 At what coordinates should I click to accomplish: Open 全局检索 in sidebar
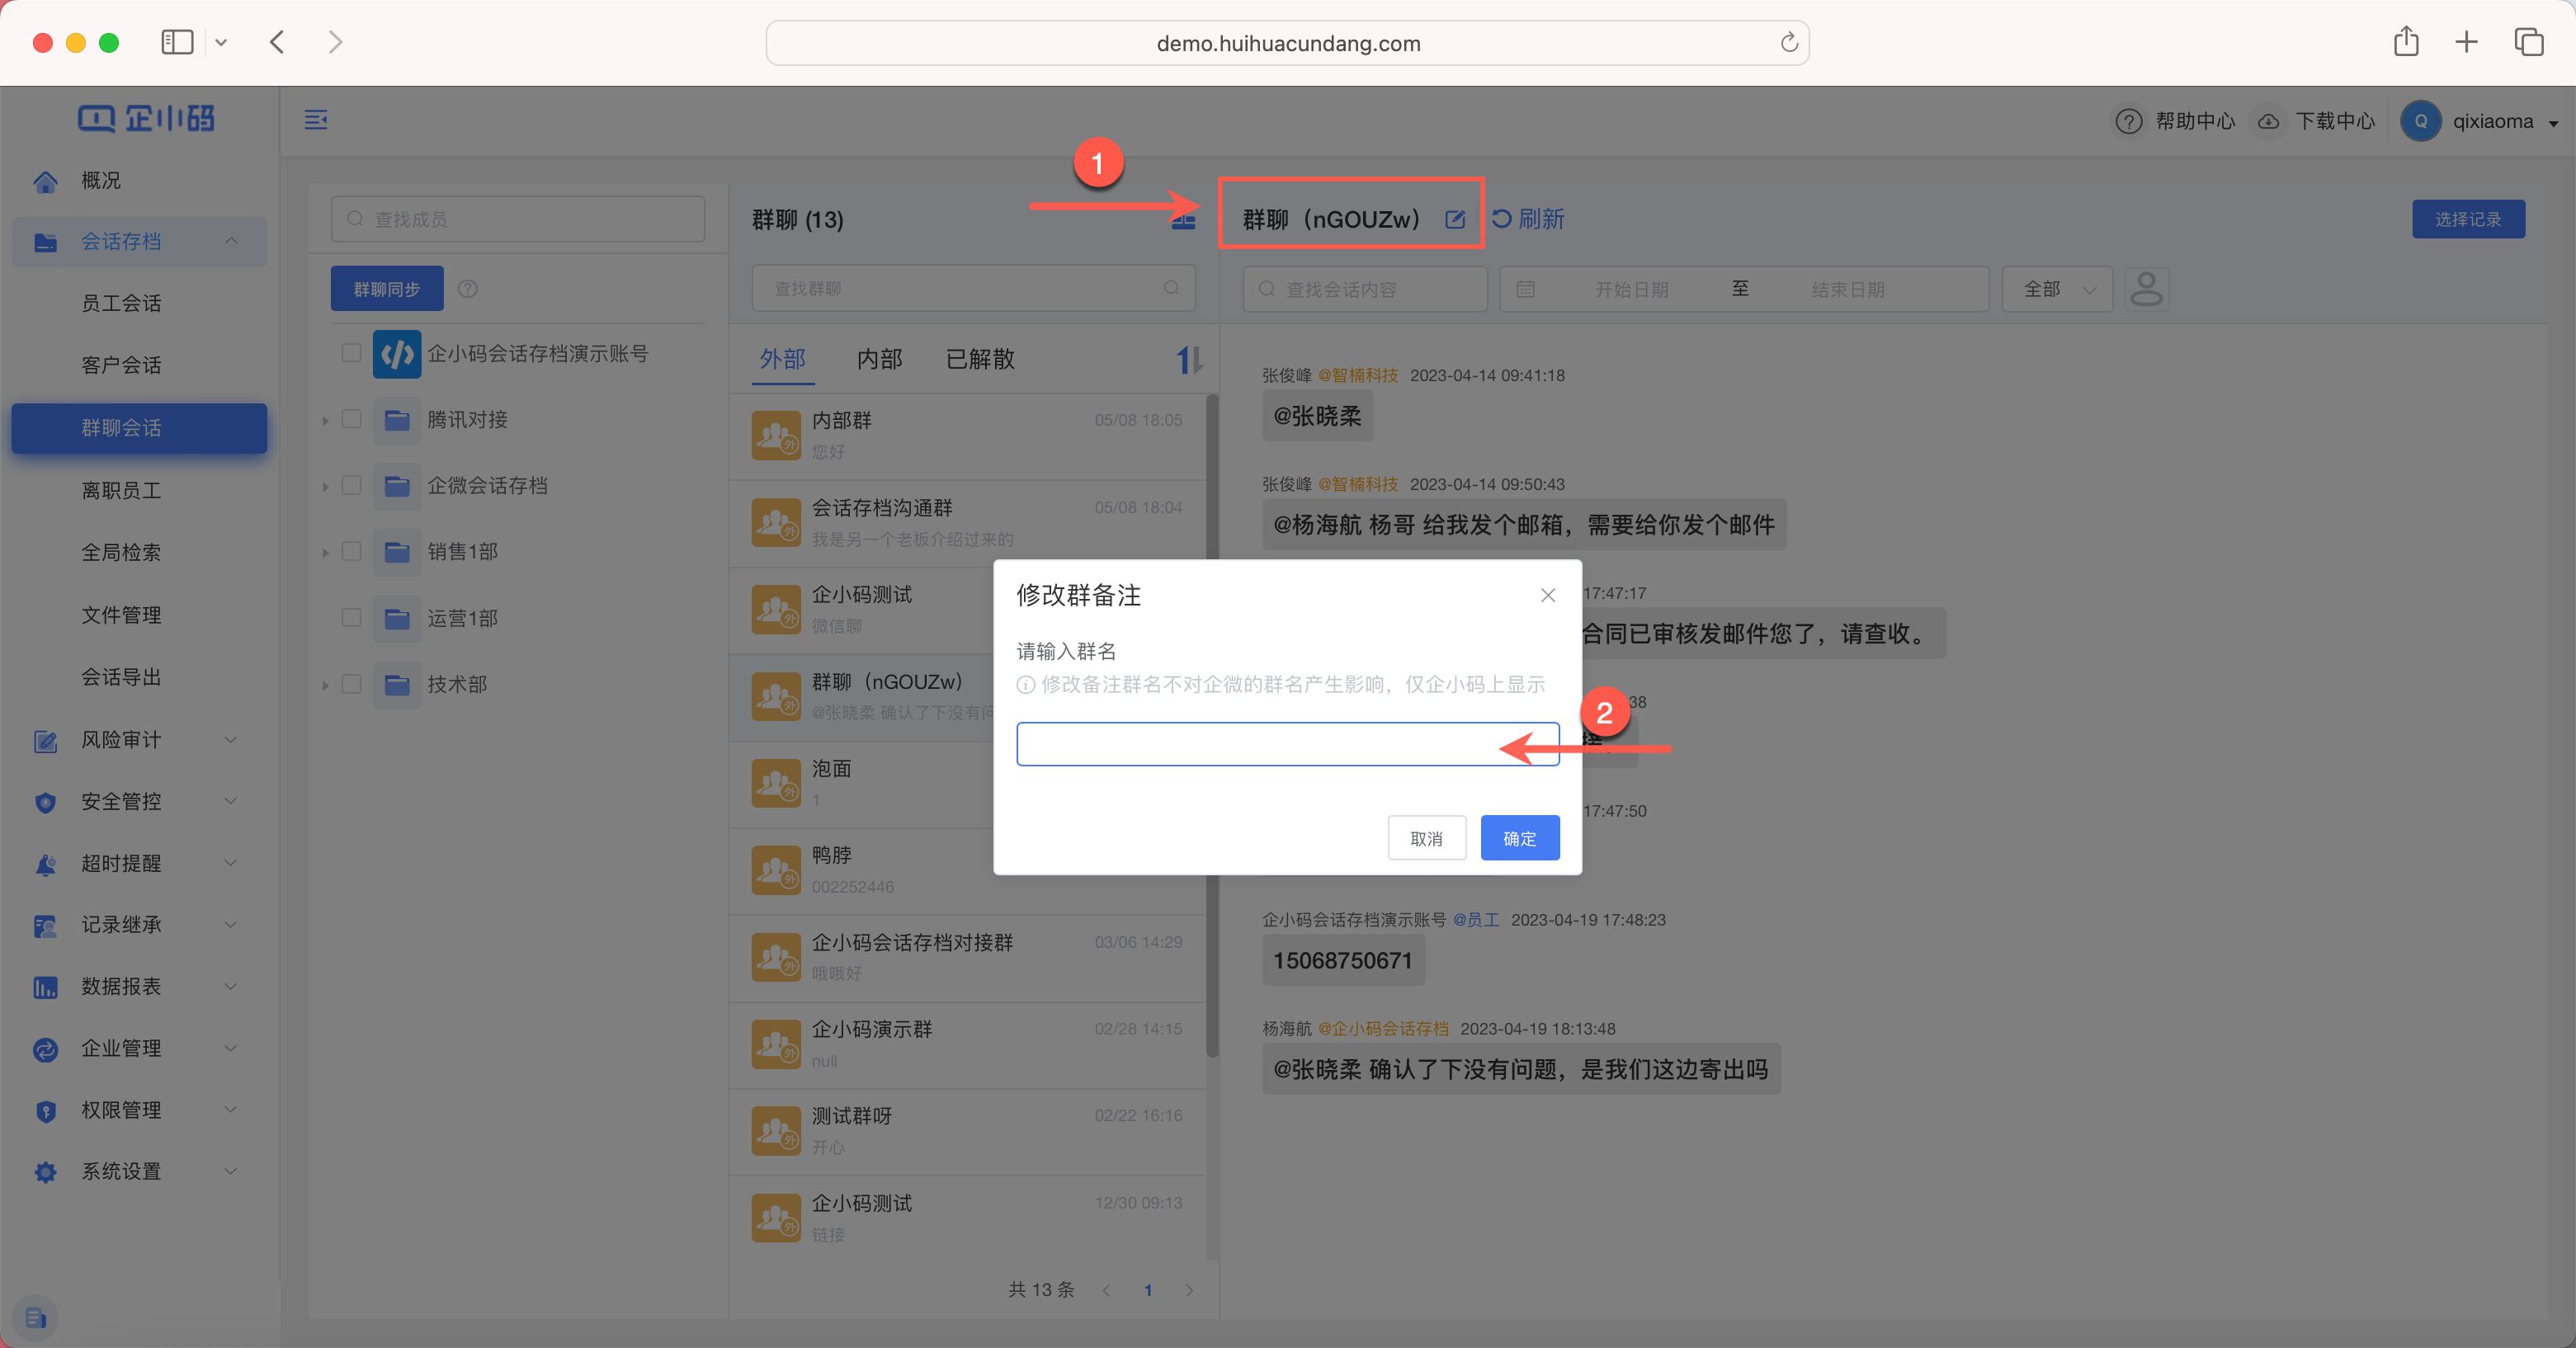coord(121,552)
